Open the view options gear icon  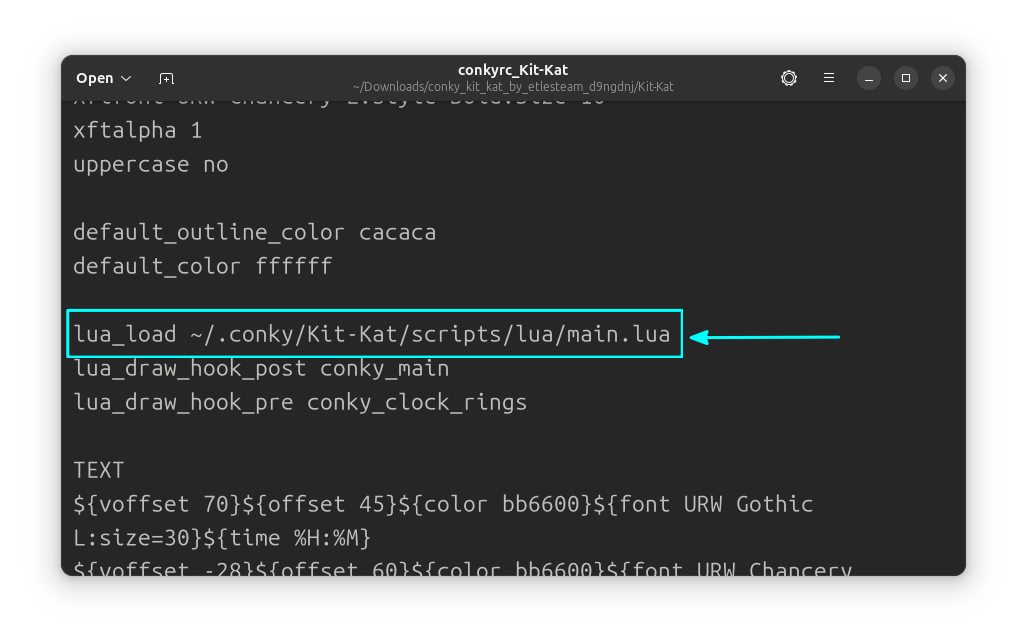789,78
